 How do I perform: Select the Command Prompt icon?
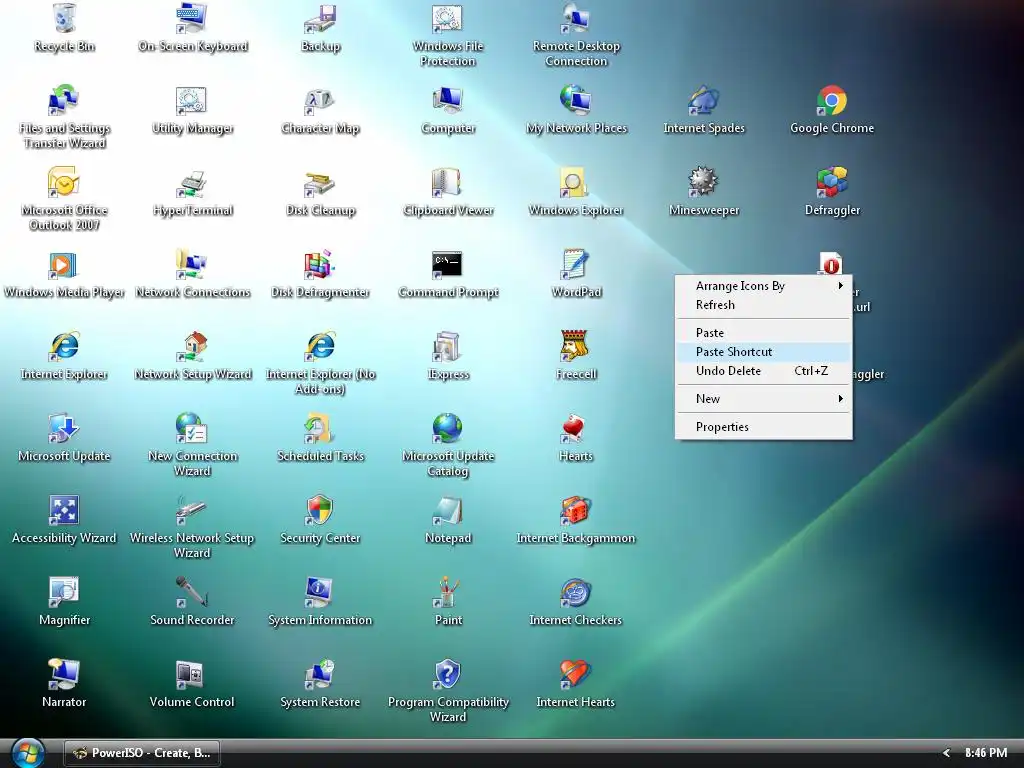coord(448,264)
